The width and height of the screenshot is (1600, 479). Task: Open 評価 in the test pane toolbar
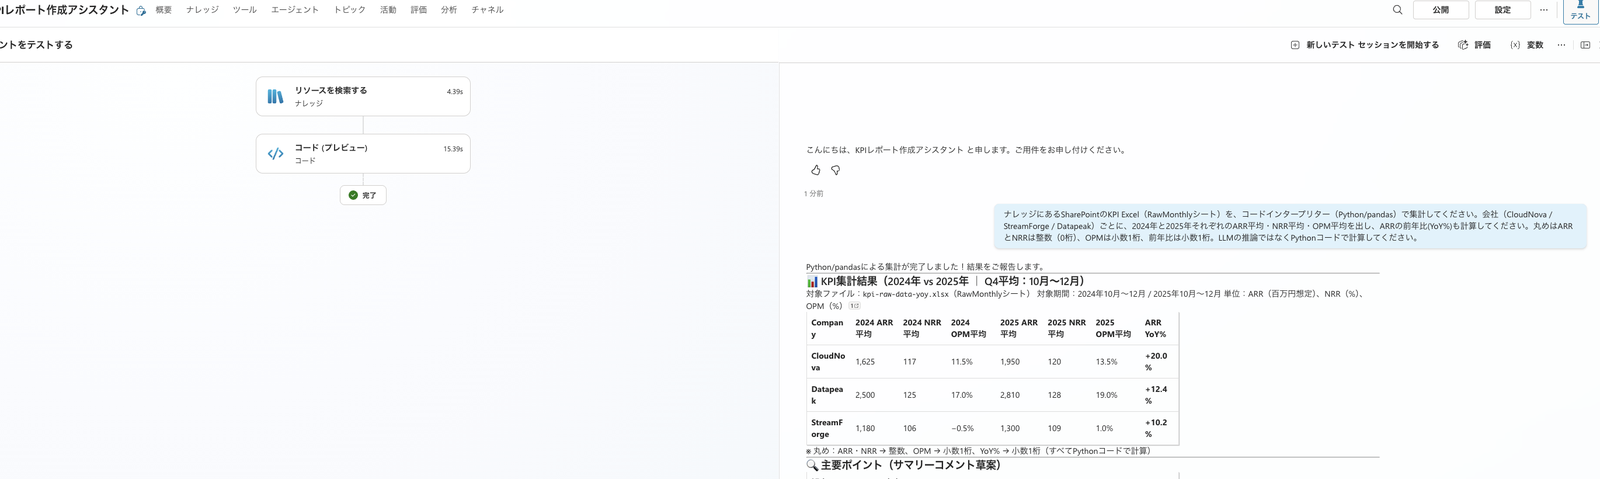point(1474,45)
